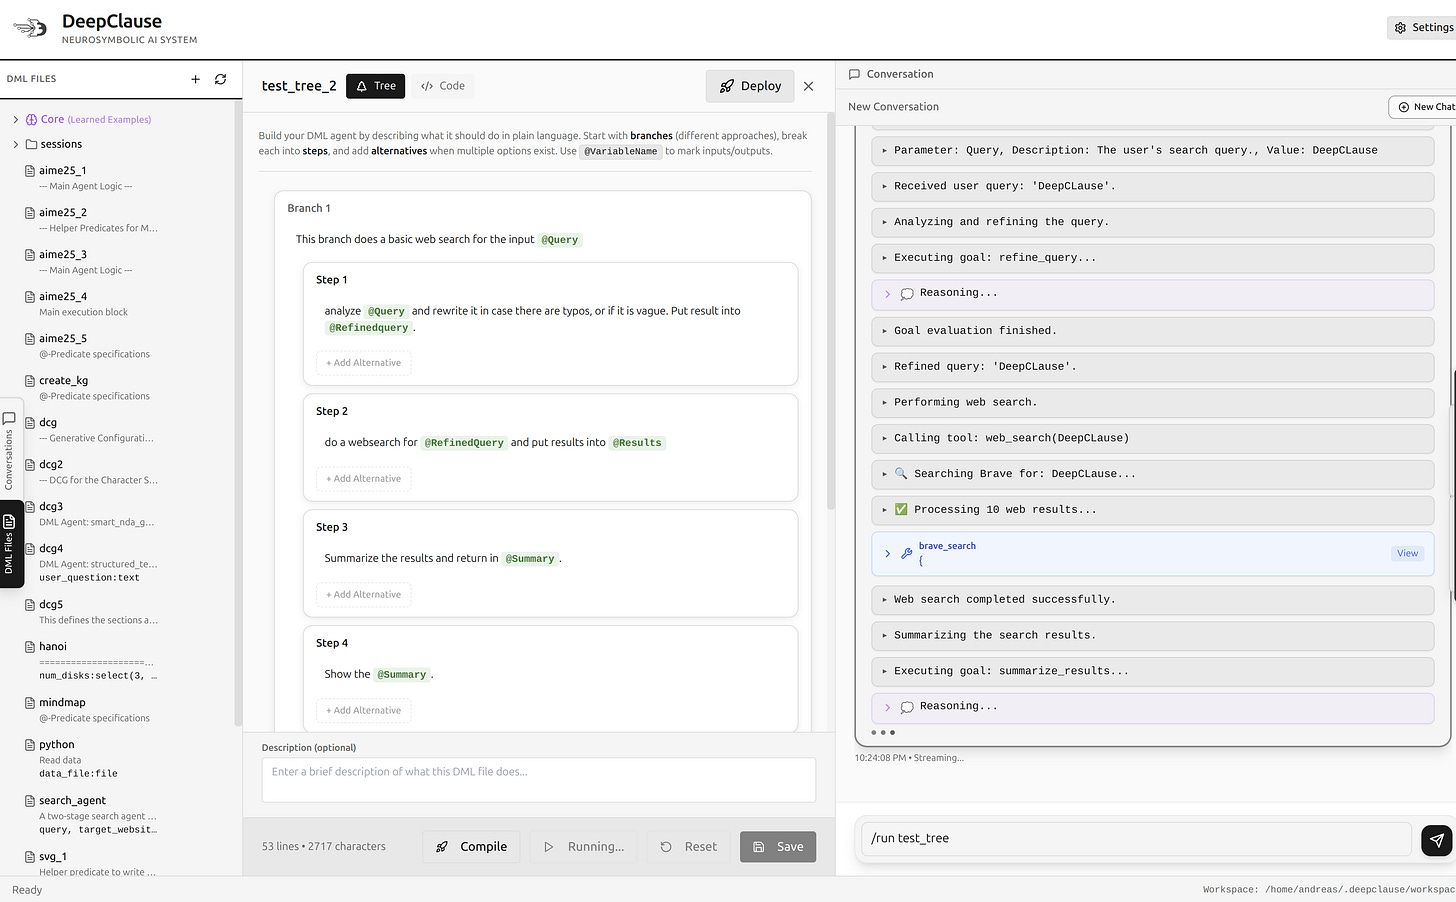1456x902 pixels.
Task: Click the chat input containing /run test_tree
Action: pyautogui.click(x=1136, y=839)
